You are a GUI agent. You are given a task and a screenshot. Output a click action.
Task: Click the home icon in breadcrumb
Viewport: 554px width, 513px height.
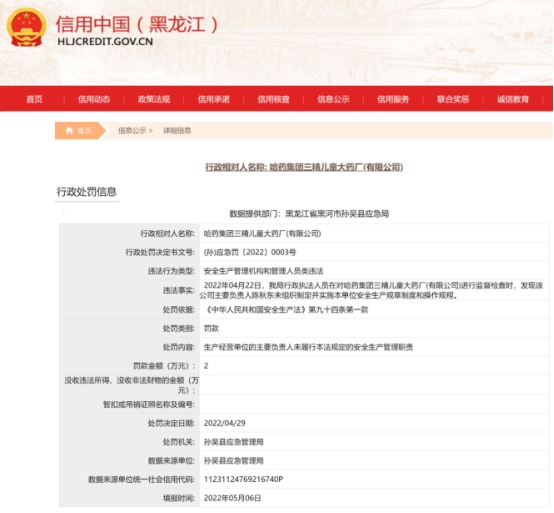(69, 131)
